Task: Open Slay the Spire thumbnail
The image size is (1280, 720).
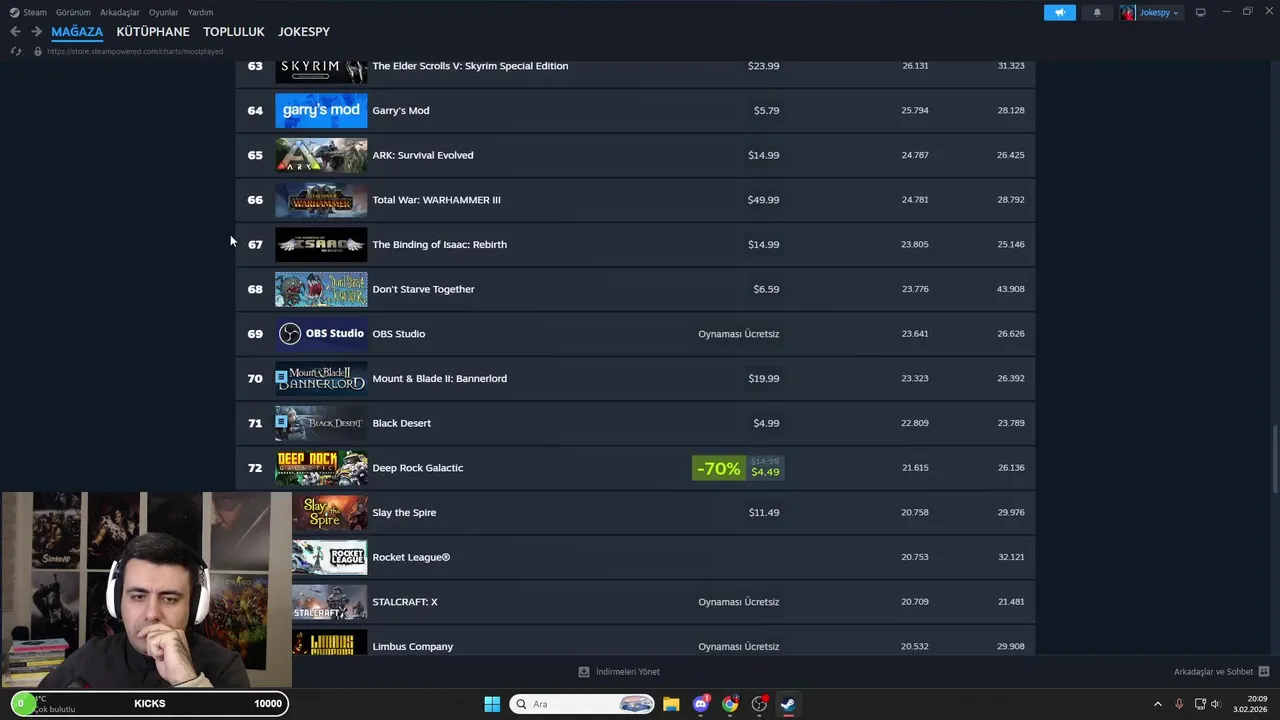Action: coord(329,512)
